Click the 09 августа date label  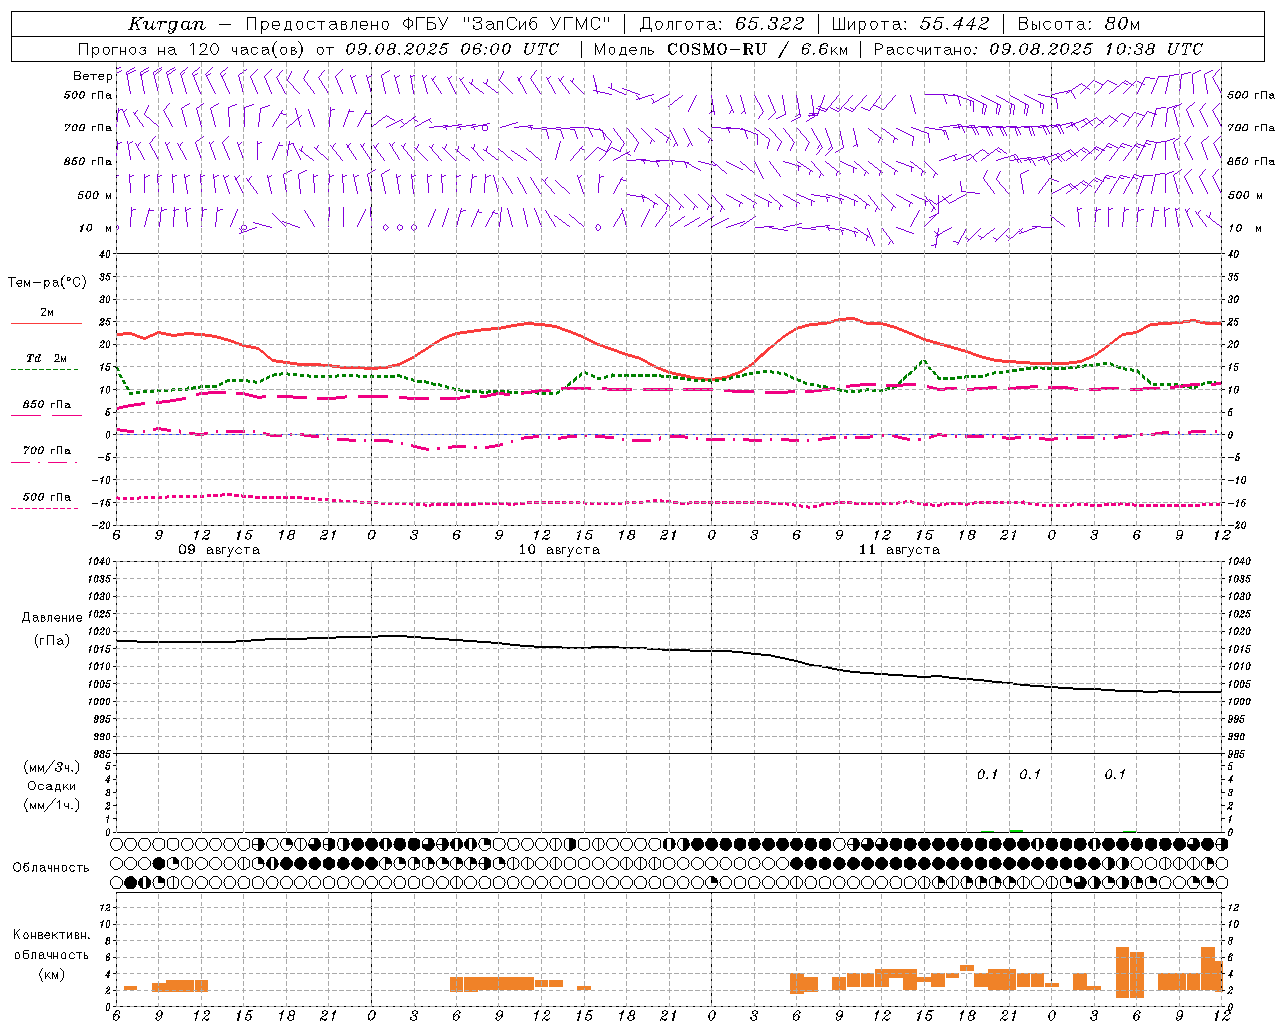point(219,550)
